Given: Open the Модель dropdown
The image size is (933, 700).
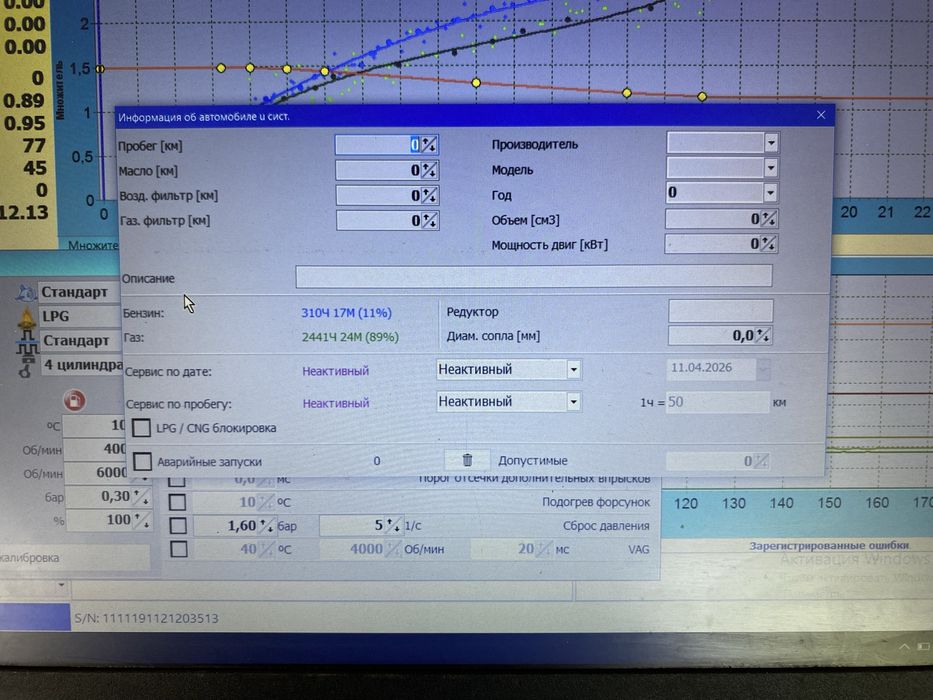Looking at the screenshot, I should click(x=771, y=168).
